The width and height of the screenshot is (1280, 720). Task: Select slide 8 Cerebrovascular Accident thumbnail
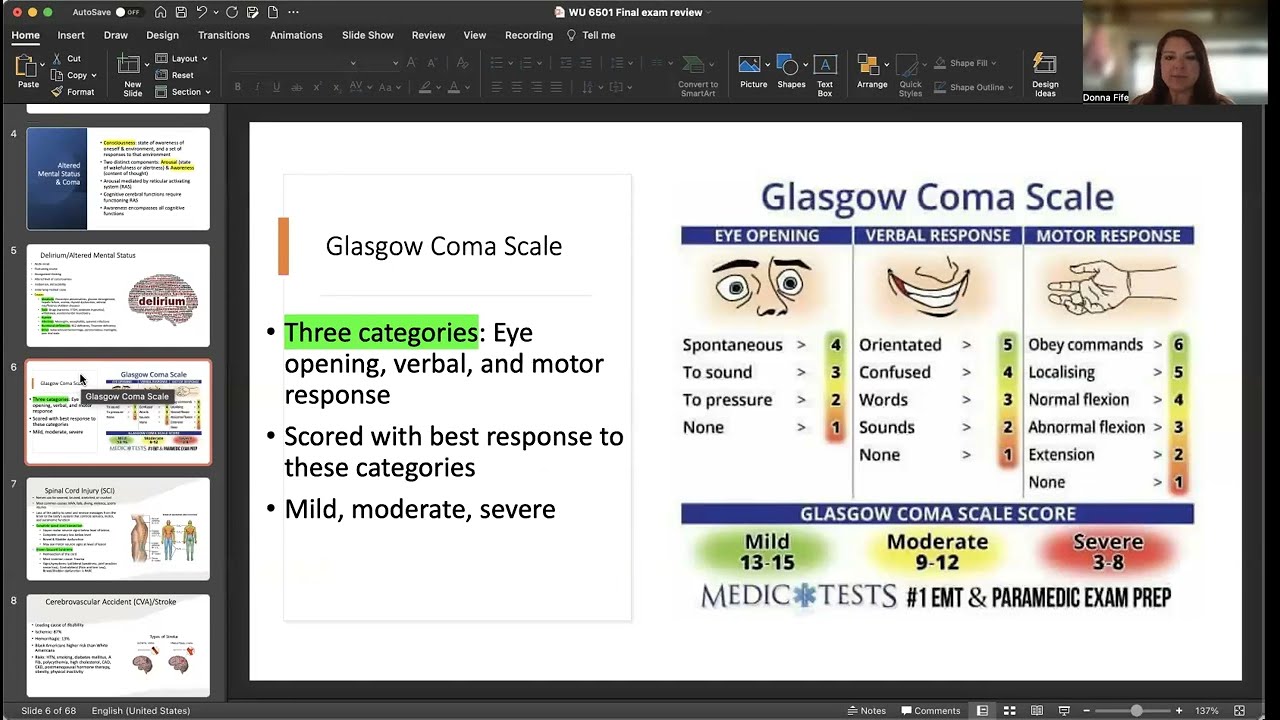click(x=118, y=646)
